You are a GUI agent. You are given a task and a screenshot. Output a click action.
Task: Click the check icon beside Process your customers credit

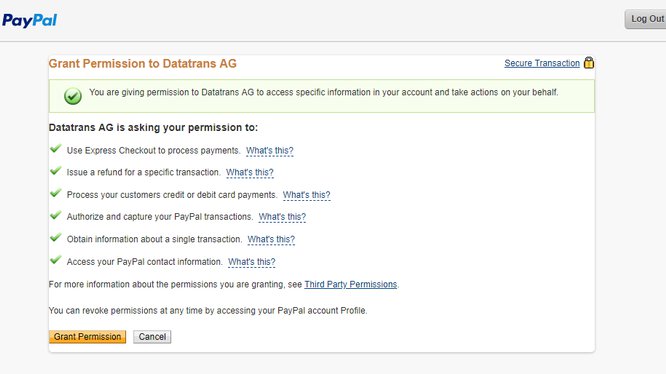click(56, 193)
